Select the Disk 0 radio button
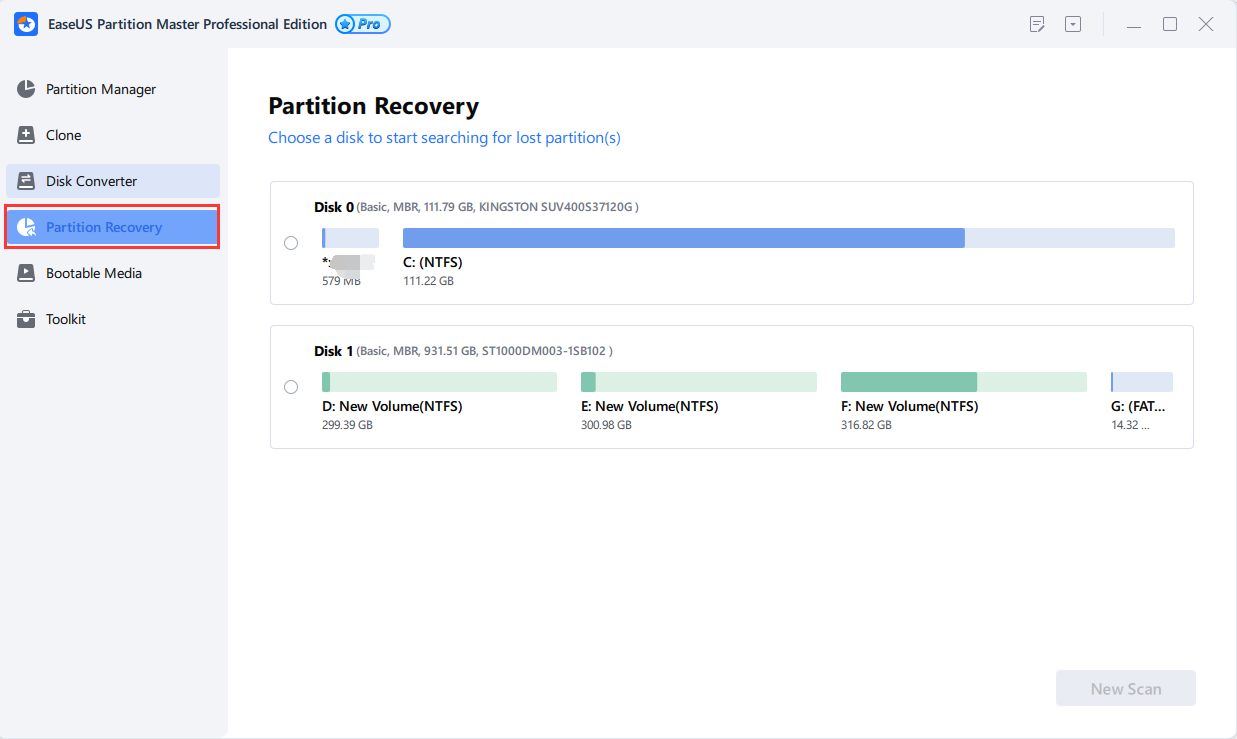This screenshot has height=739, width=1237. pos(291,243)
